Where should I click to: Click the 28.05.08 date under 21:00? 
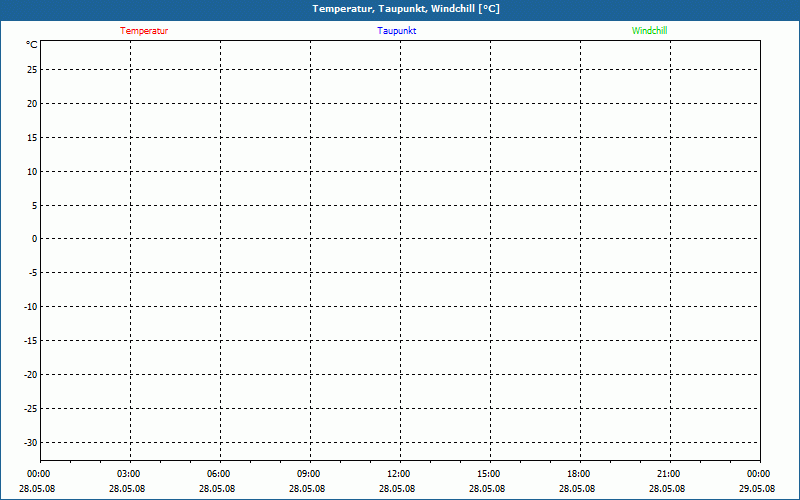click(667, 489)
